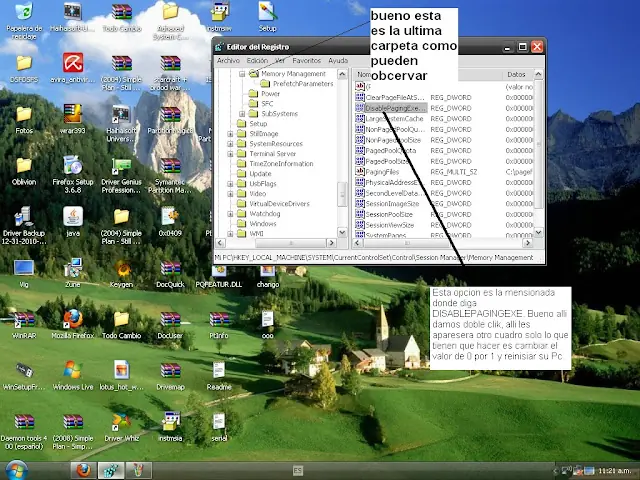The width and height of the screenshot is (640, 480).
Task: Select the VirtualDeviceDrivers key
Action: pyautogui.click(x=280, y=204)
